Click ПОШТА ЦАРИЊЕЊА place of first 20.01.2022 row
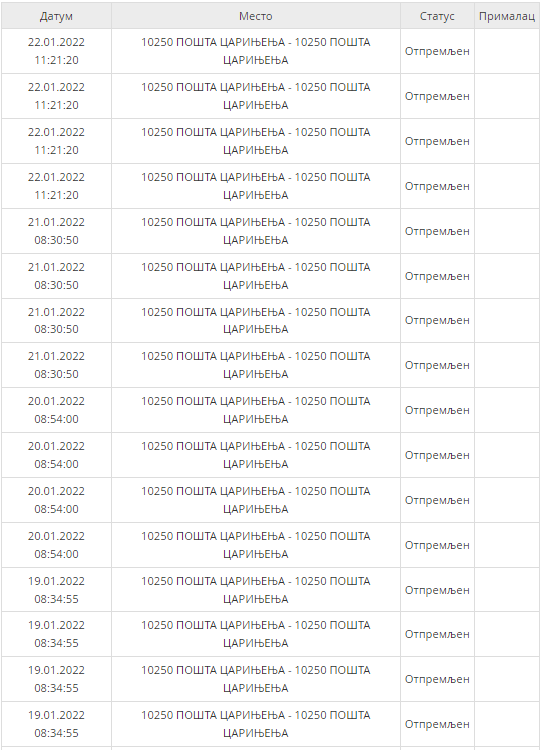 [x=256, y=410]
